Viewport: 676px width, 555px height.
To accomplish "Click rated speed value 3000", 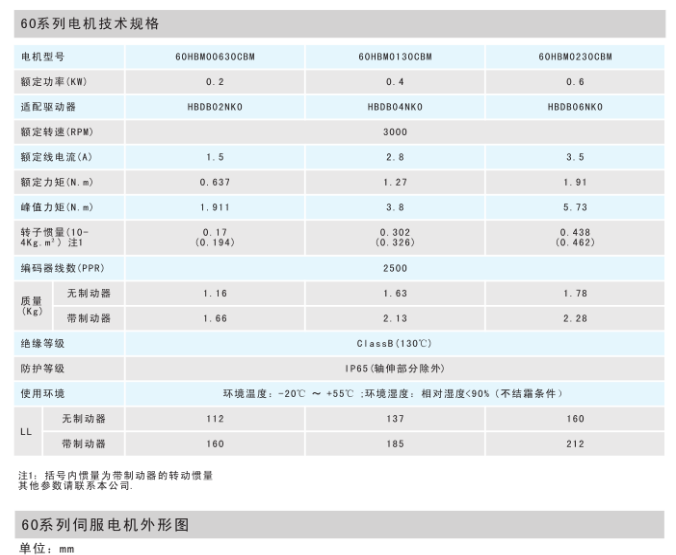I will point(395,132).
